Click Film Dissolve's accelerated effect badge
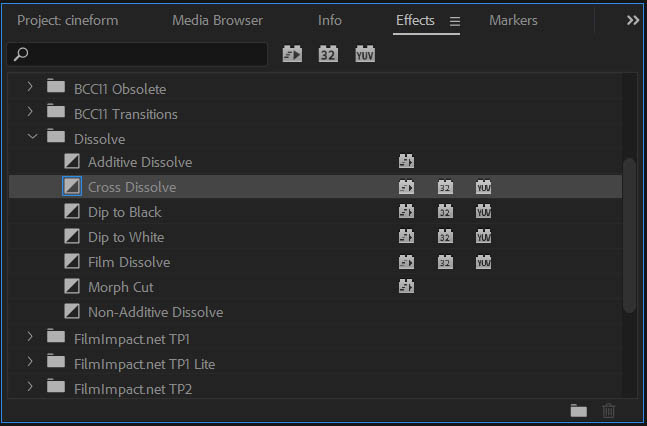This screenshot has height=426, width=647. point(406,262)
